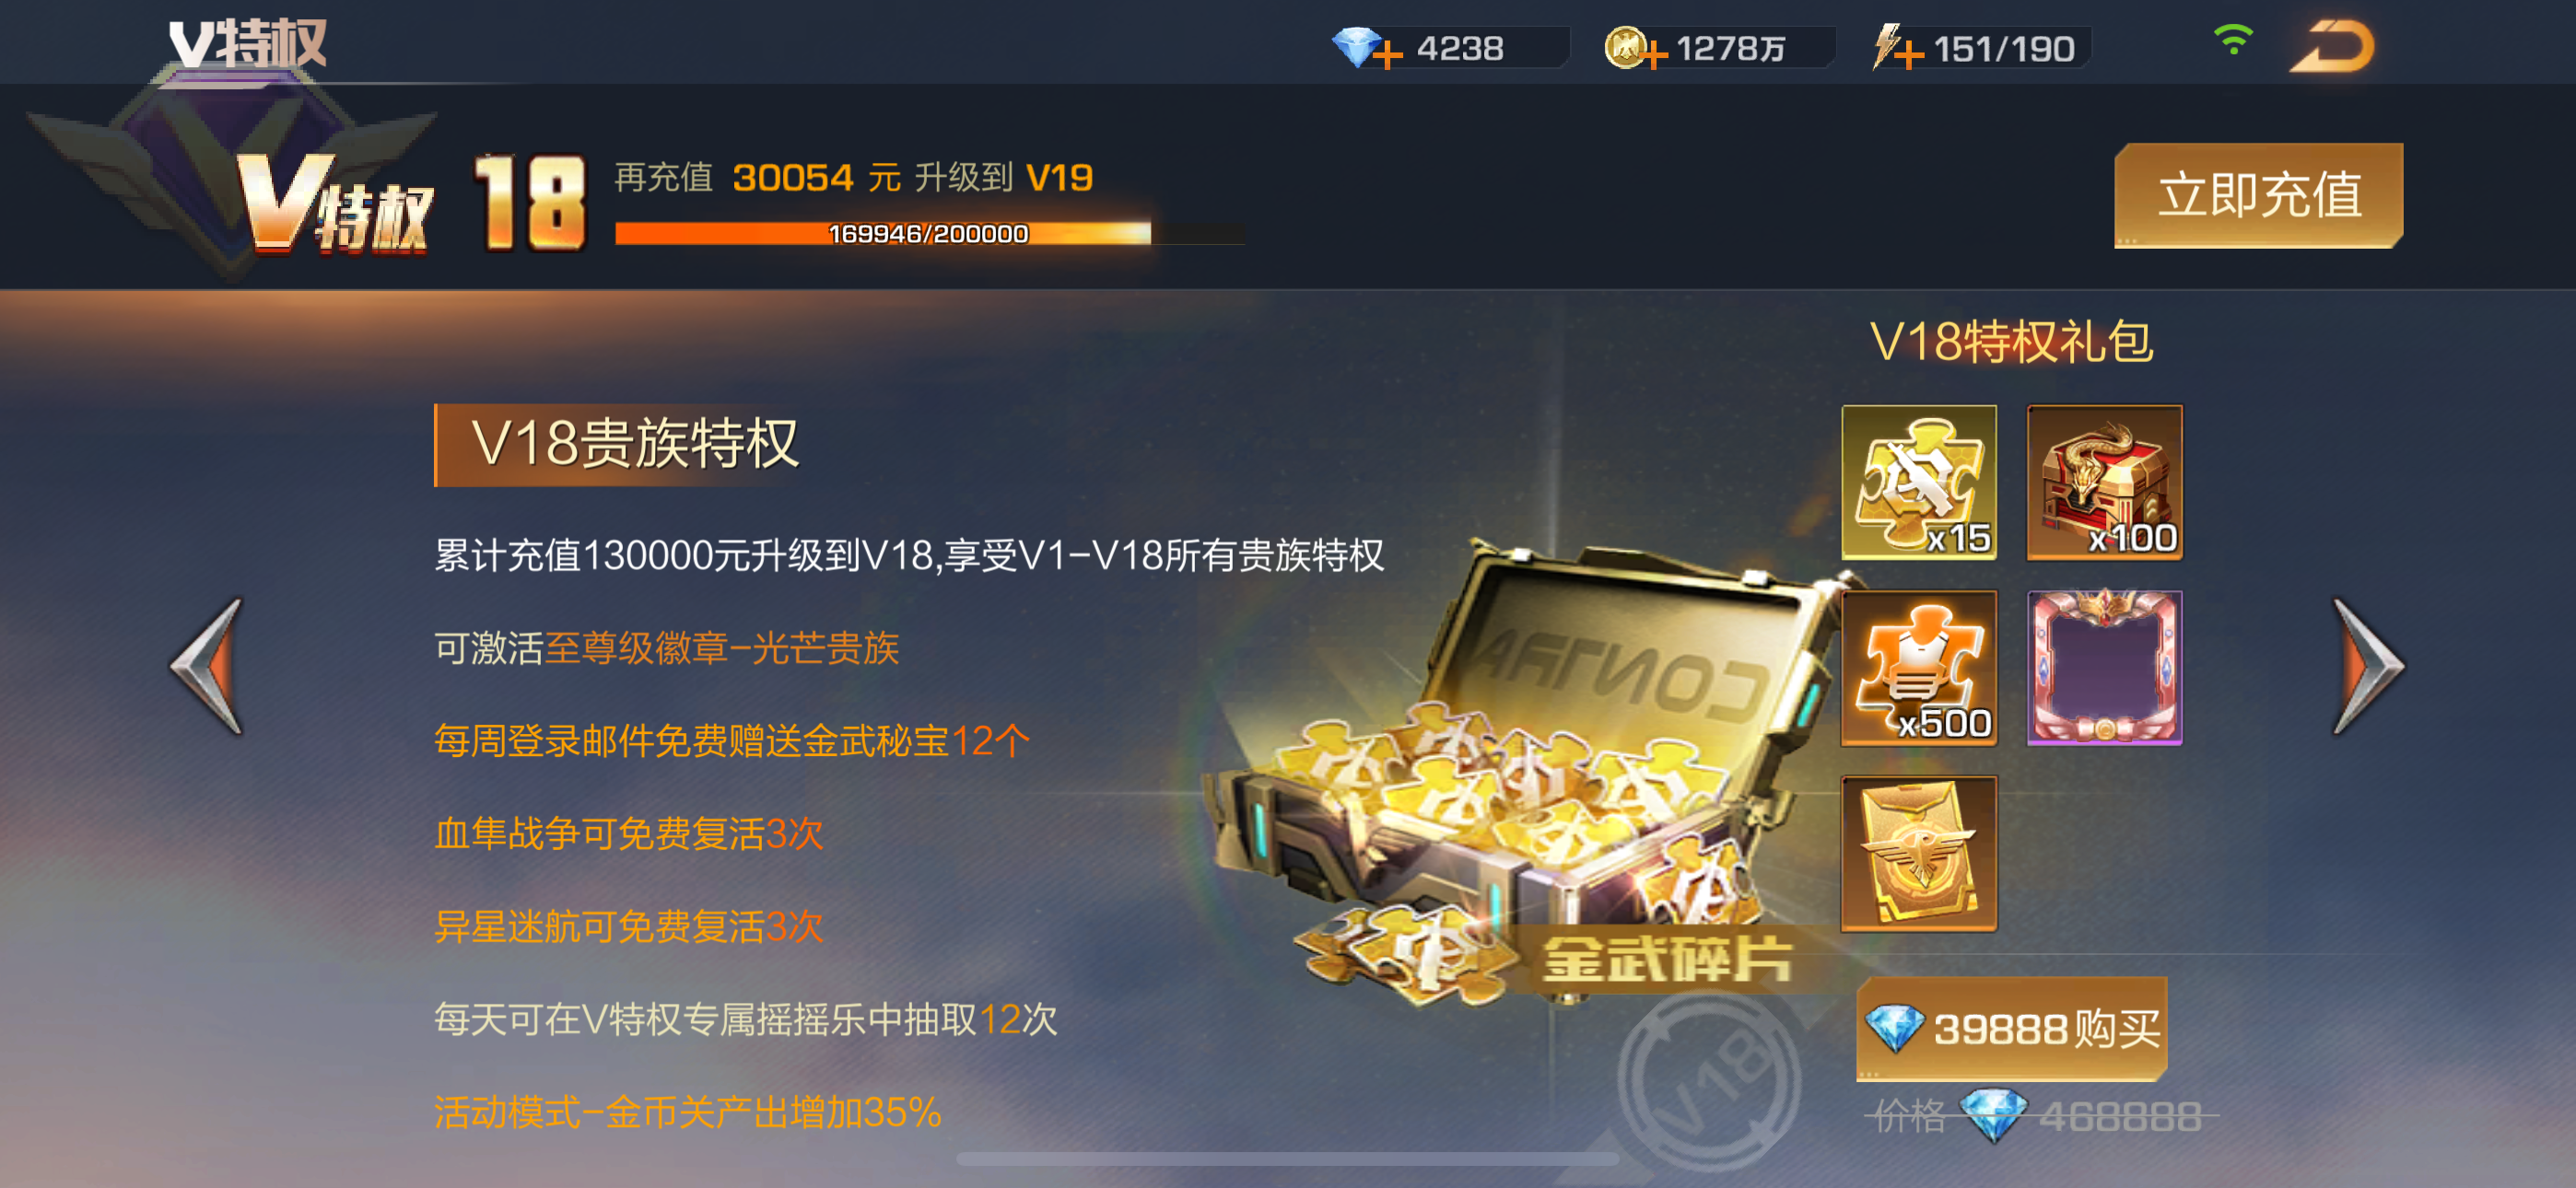
Task: Click the V18贵族特权 header
Action: [x=635, y=444]
